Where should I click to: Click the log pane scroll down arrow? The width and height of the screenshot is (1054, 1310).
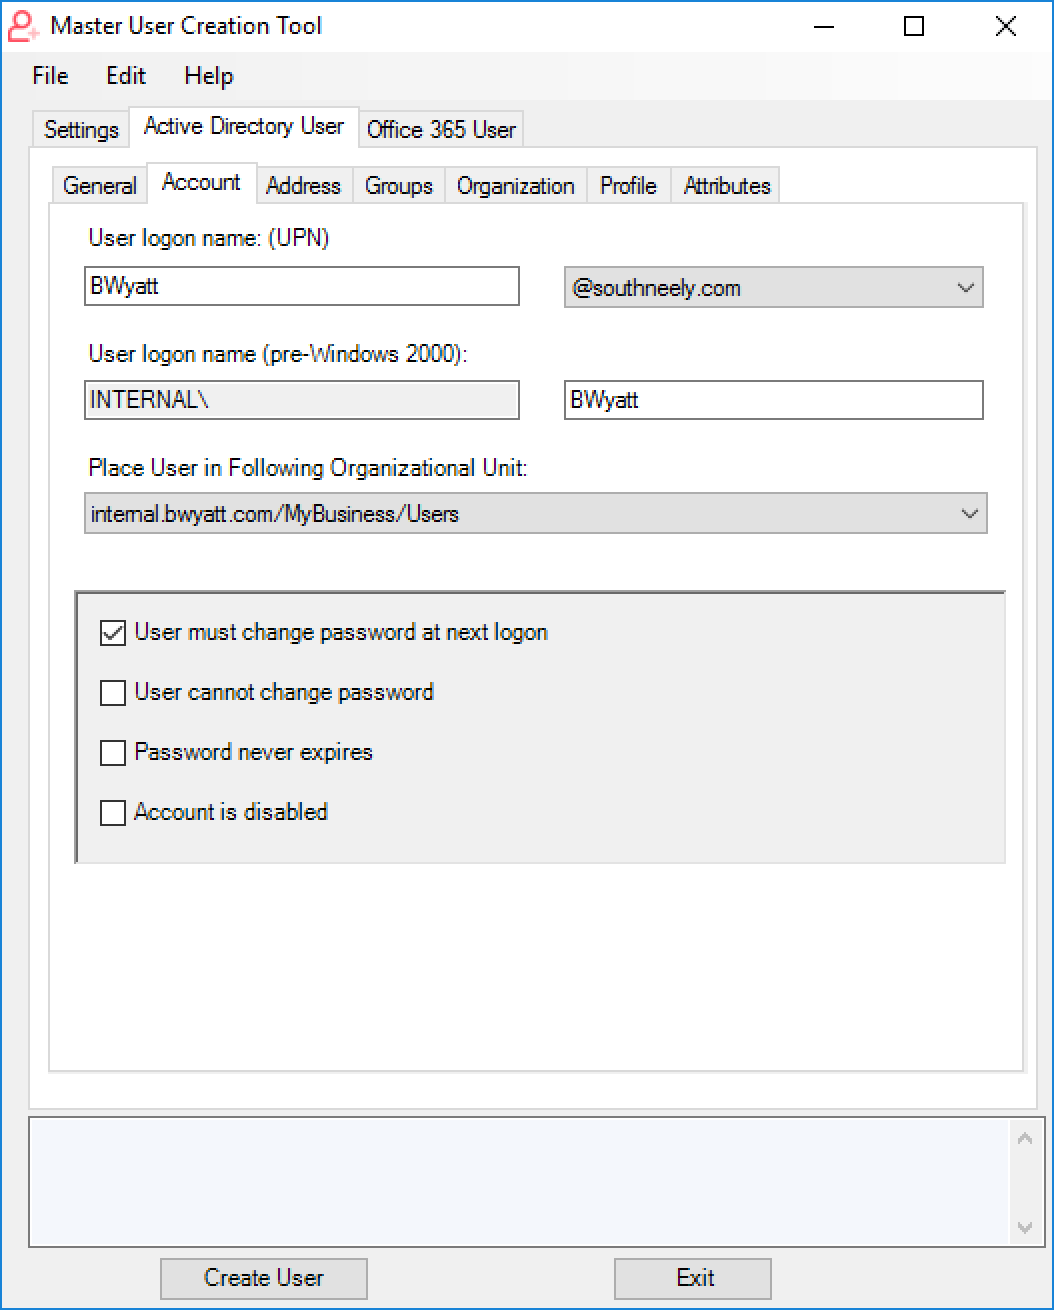[x=1025, y=1227]
